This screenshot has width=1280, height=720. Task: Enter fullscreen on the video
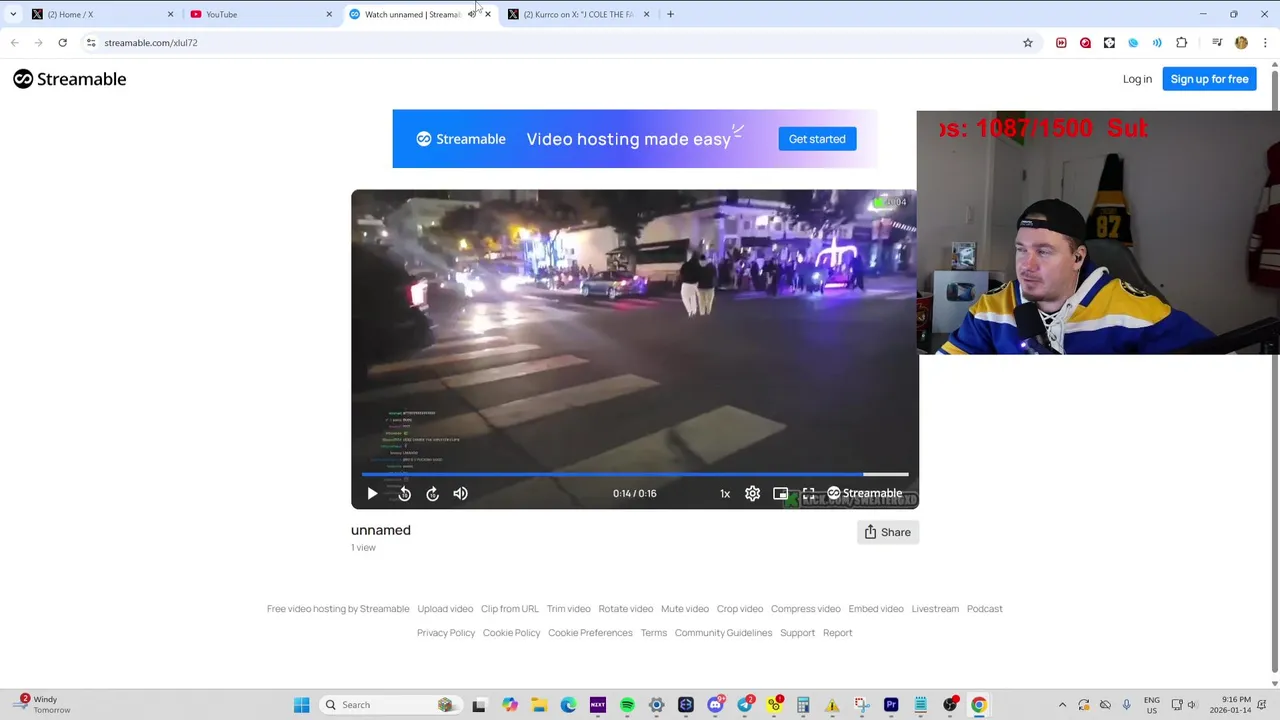(808, 493)
